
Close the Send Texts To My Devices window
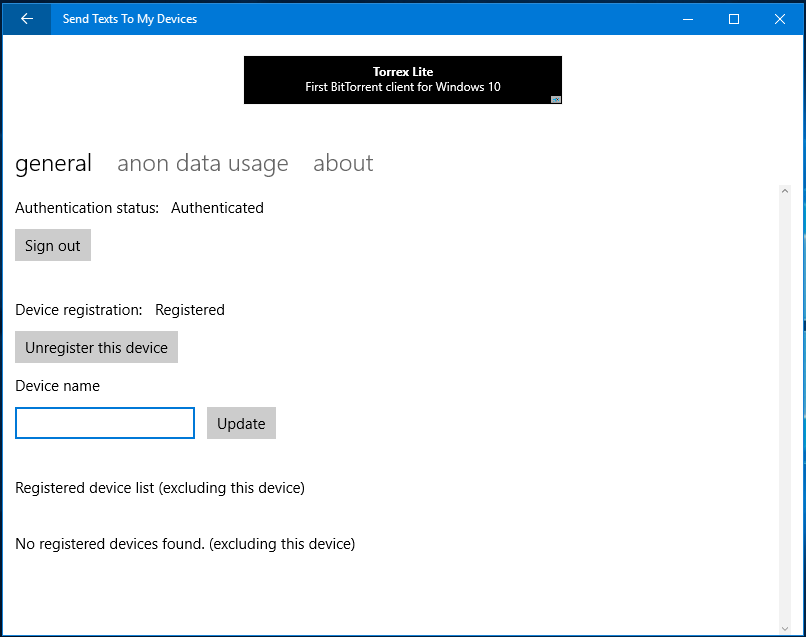pyautogui.click(x=780, y=19)
